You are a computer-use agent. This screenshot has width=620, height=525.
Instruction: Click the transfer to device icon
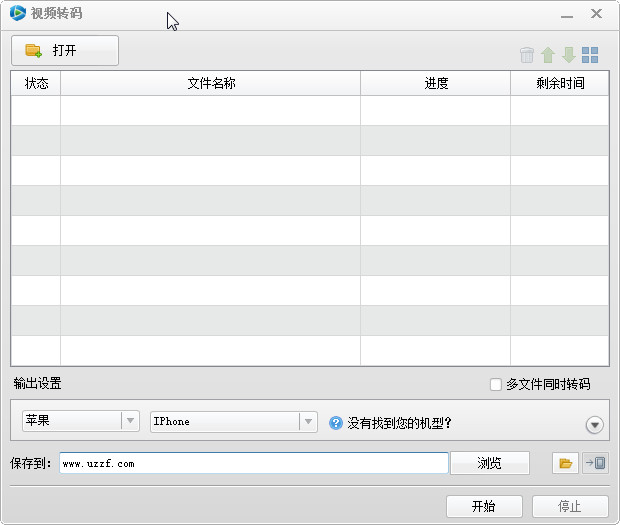click(594, 463)
